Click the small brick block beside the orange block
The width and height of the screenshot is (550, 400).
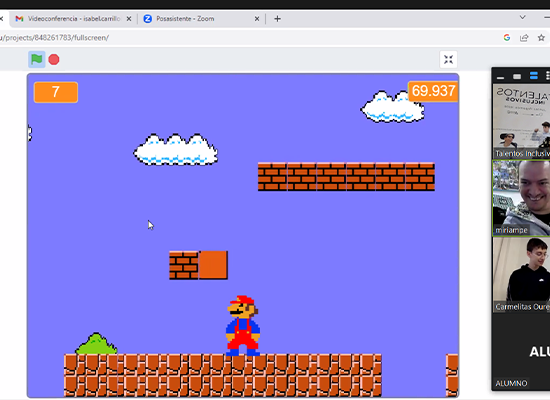[184, 265]
